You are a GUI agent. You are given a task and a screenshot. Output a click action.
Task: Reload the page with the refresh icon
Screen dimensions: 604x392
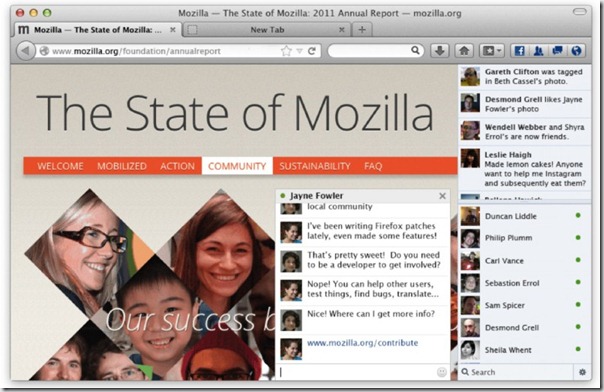coord(312,51)
